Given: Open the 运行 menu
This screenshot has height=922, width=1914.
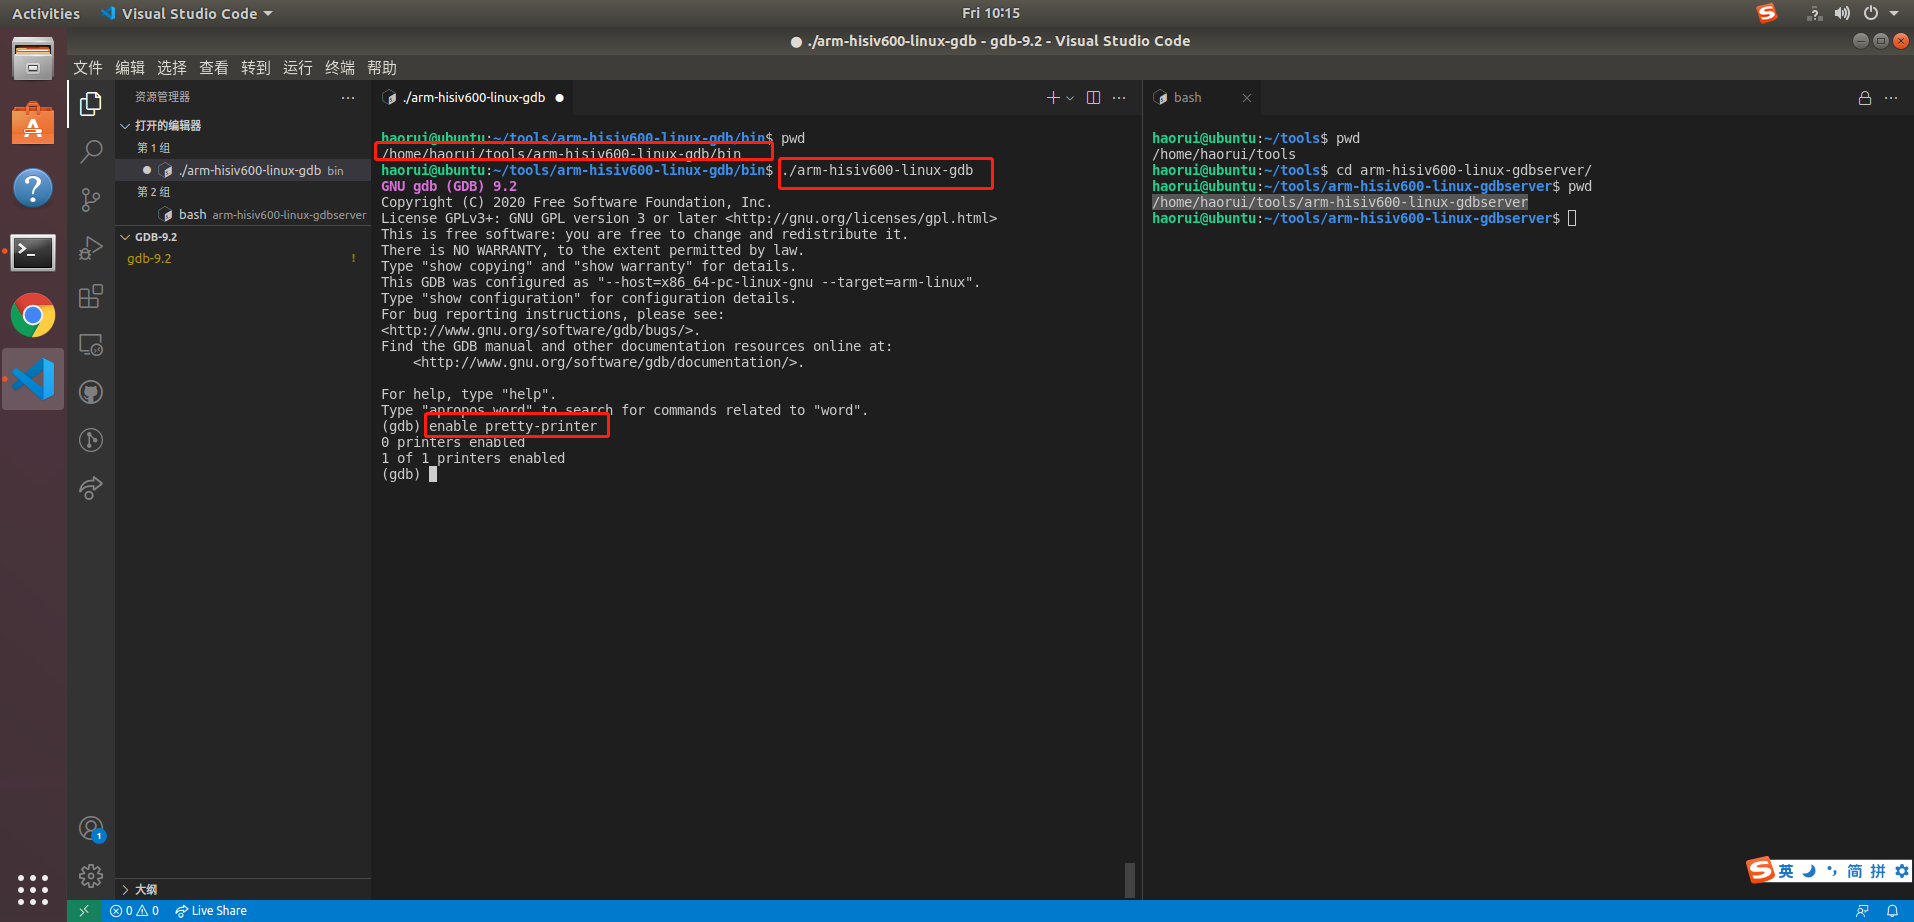Looking at the screenshot, I should click(x=298, y=68).
